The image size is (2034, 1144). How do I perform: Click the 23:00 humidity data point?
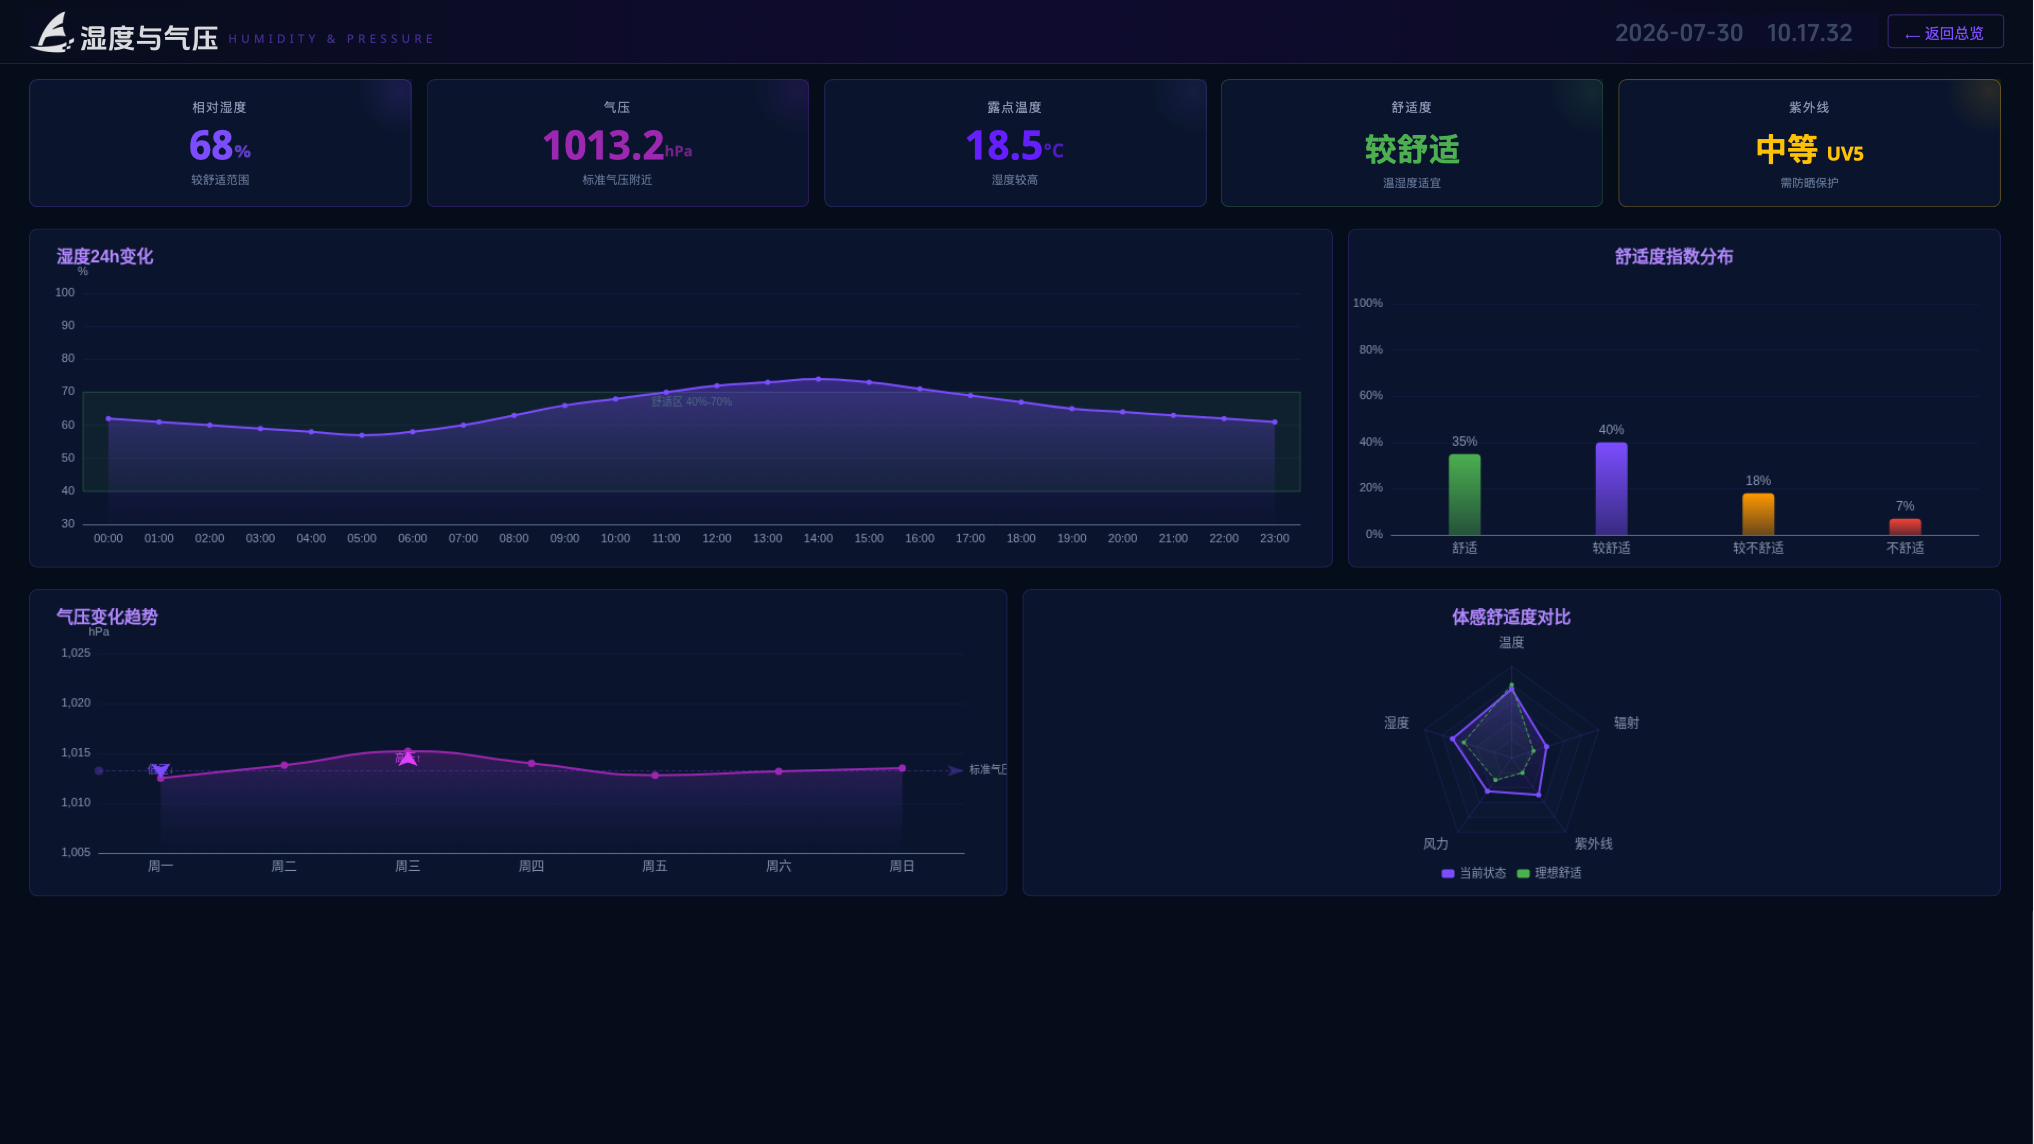pyautogui.click(x=1275, y=422)
